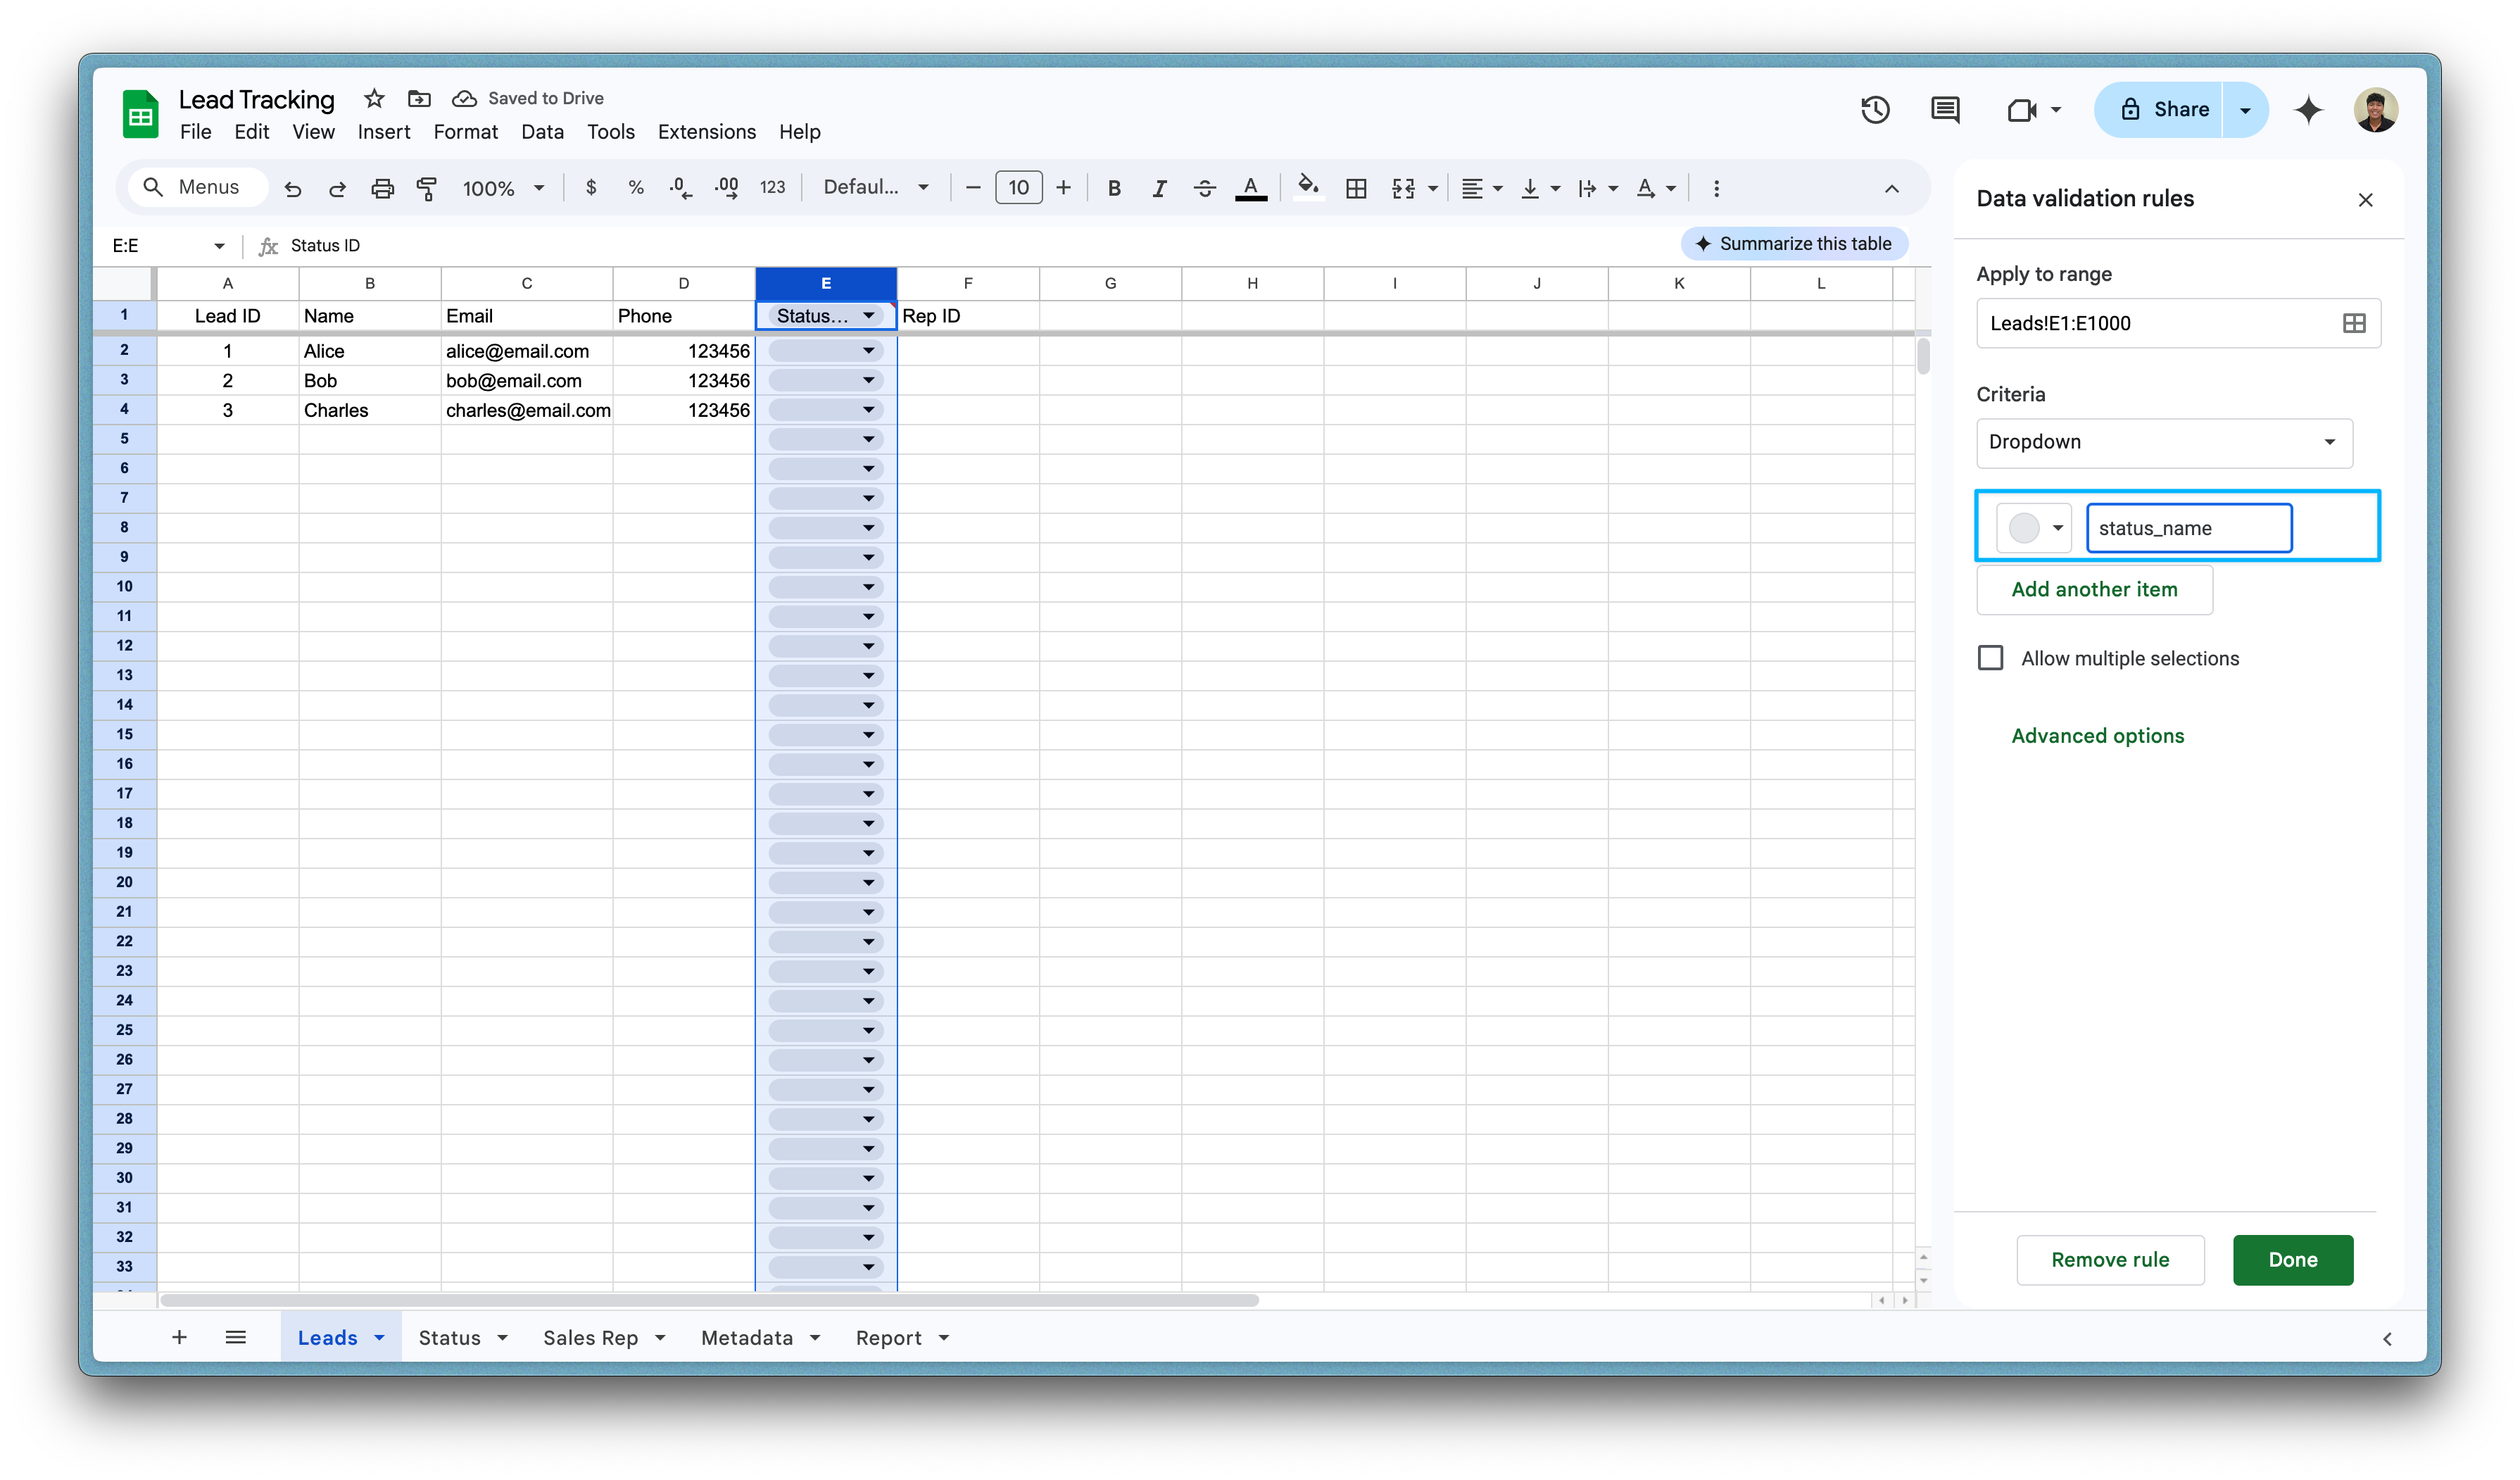
Task: Open the Insert menu
Action: [x=384, y=132]
